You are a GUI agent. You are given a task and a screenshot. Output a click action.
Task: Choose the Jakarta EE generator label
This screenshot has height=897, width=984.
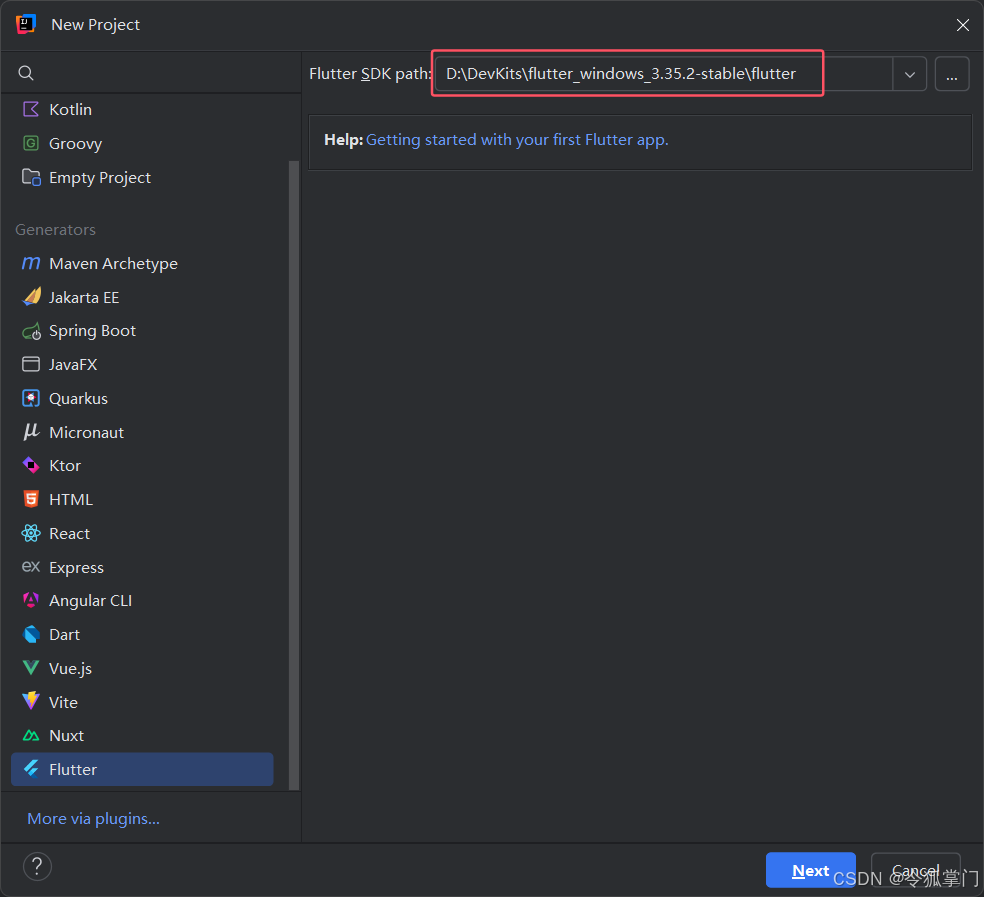coord(84,297)
